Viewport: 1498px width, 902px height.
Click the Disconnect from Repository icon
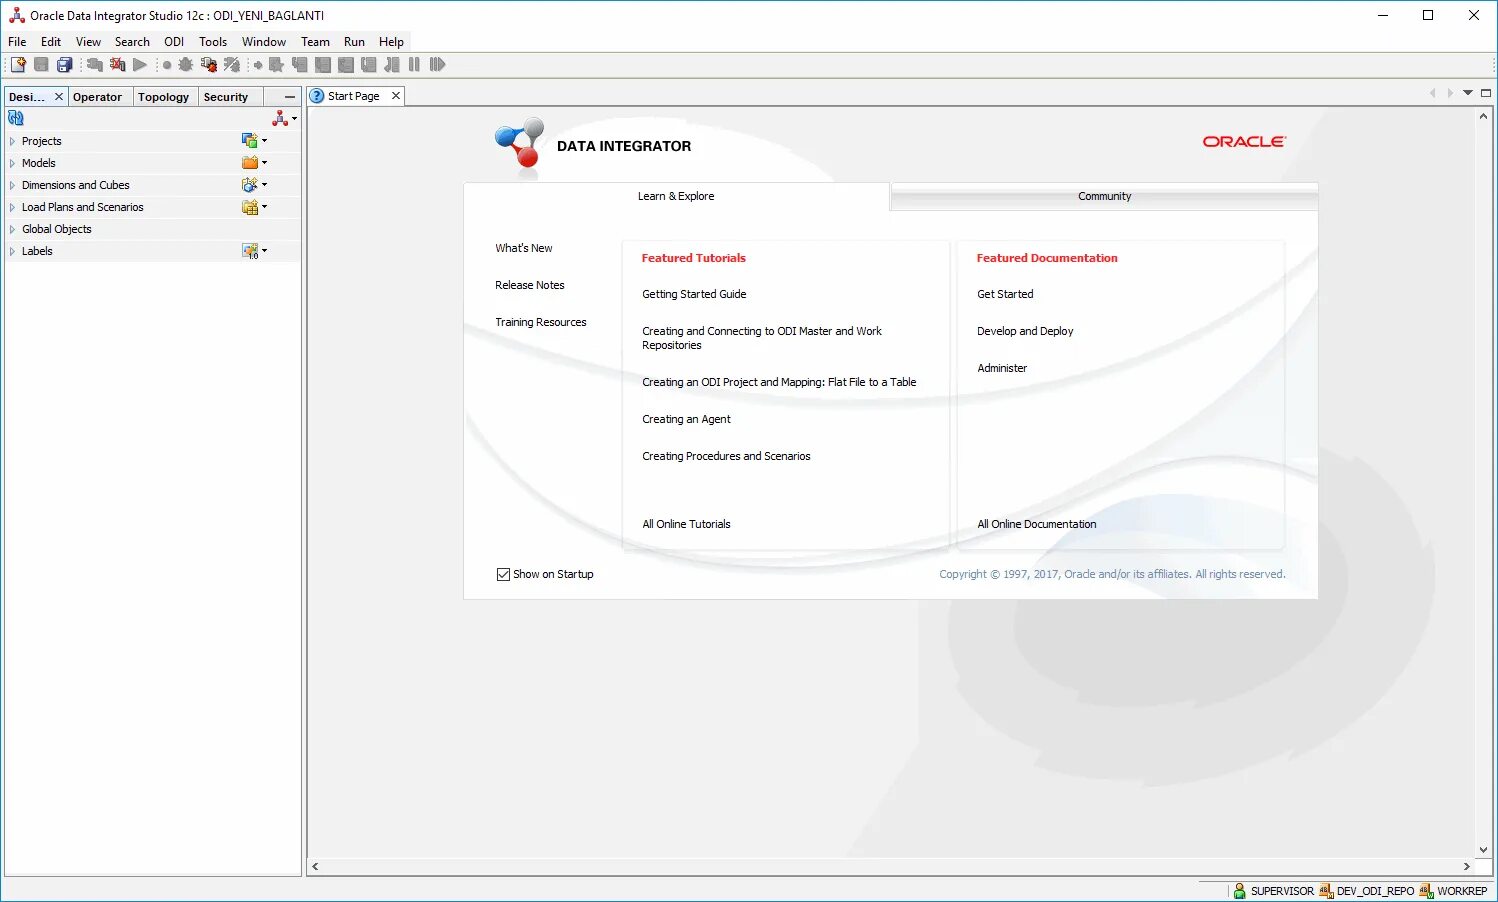(x=118, y=65)
